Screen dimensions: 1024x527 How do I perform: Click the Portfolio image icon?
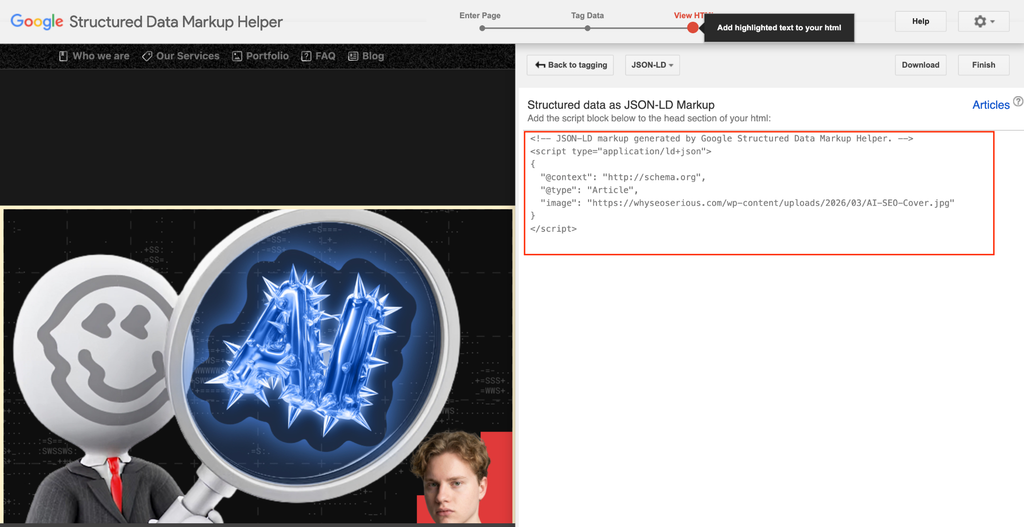[x=237, y=56]
